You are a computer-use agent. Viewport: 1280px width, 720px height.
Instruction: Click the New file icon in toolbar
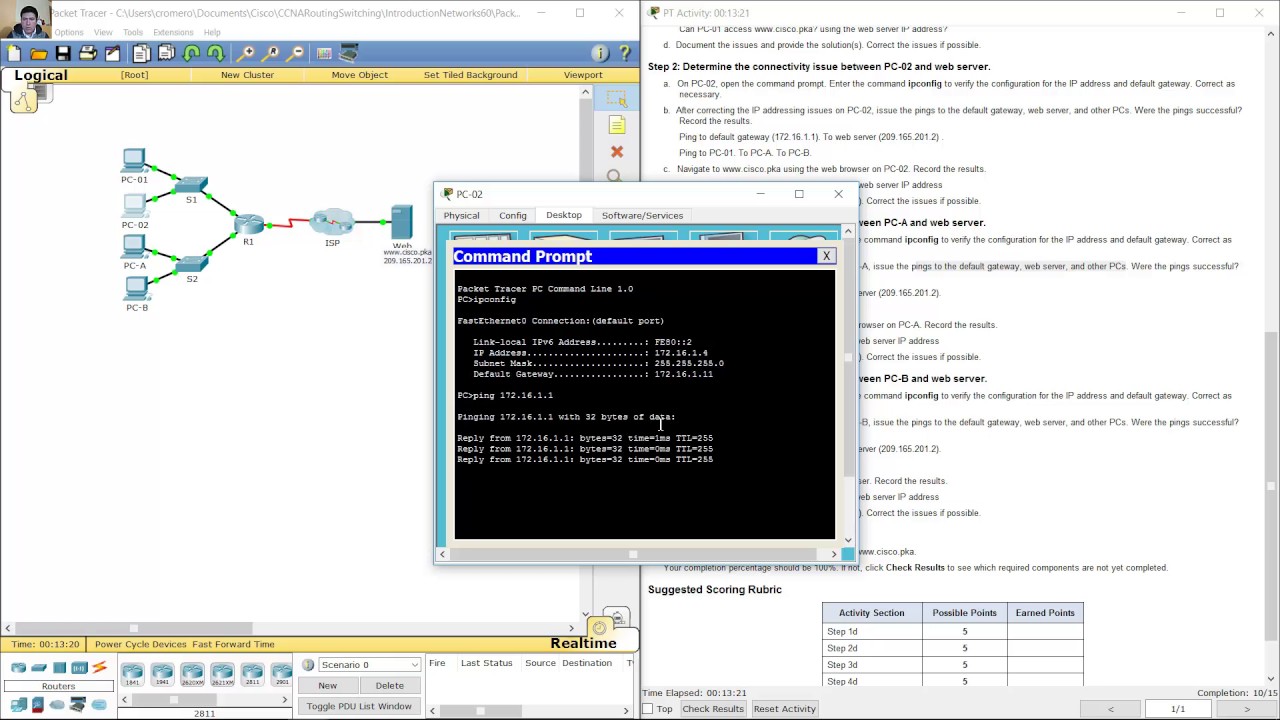click(15, 54)
